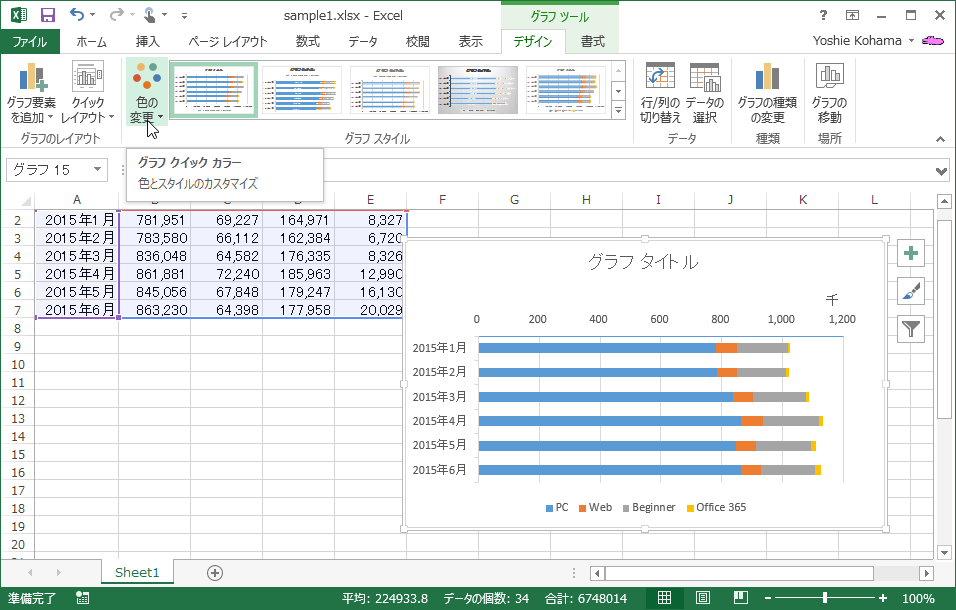
Task: Click the 100% zoom level
Action: click(918, 598)
